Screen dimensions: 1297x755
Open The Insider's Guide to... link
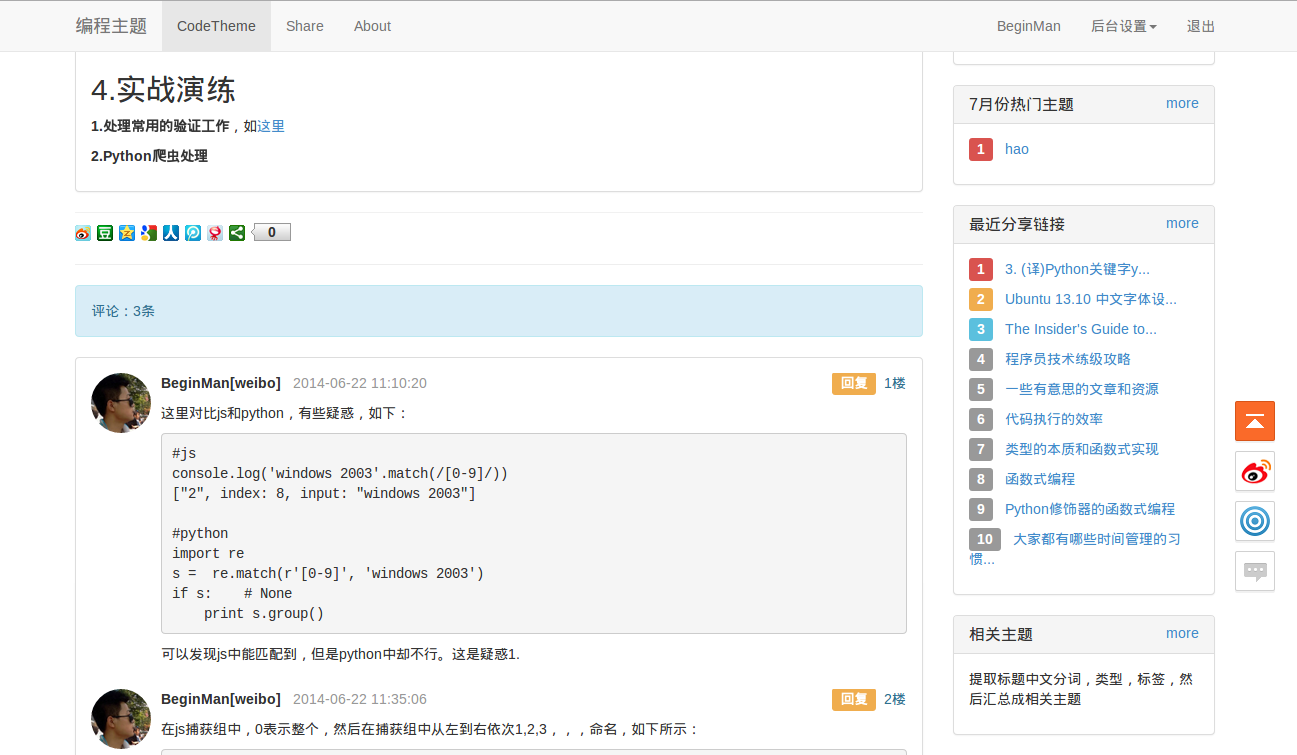[x=1081, y=329]
